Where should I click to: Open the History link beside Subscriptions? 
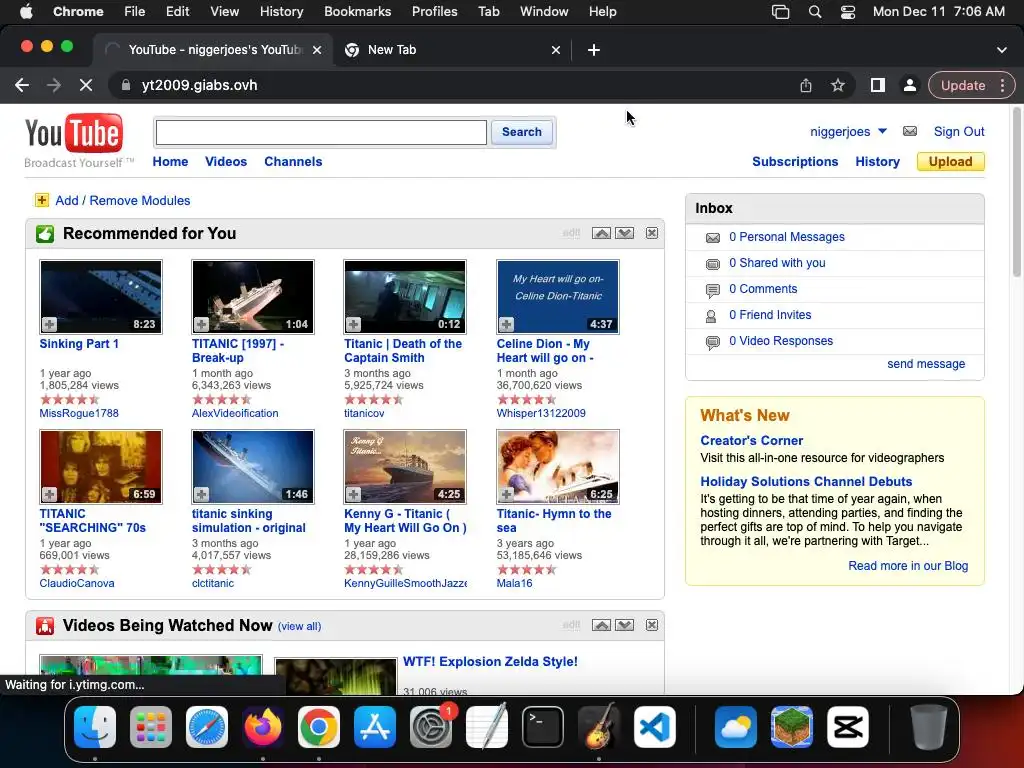click(x=878, y=161)
